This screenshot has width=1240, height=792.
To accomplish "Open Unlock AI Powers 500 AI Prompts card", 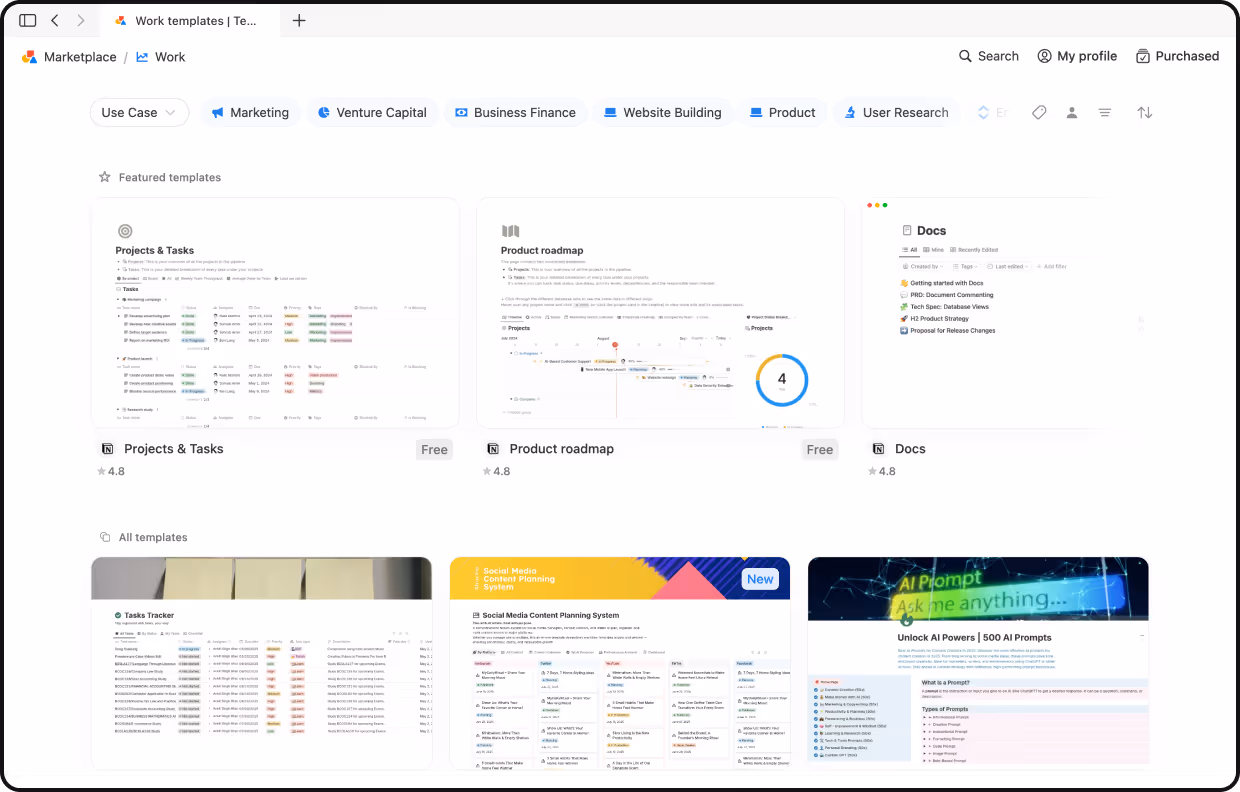I will [978, 663].
